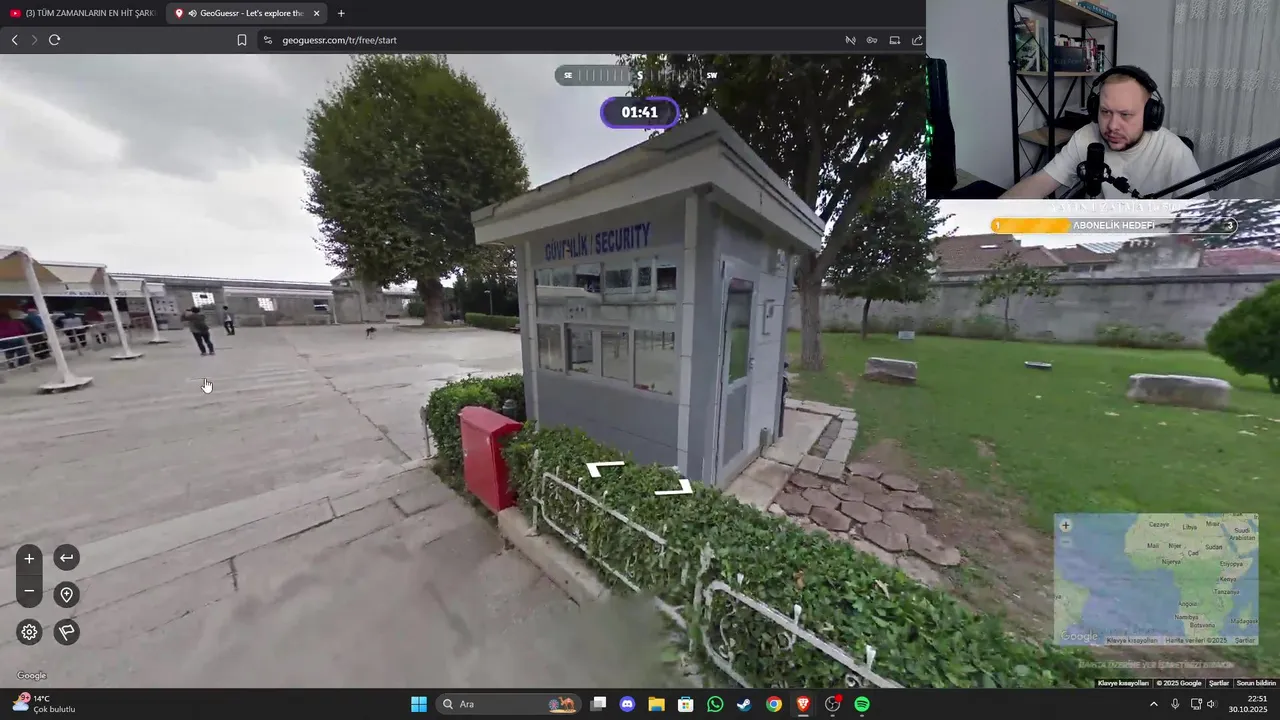Switch to Brave browser in the taskbar
The image size is (1280, 720).
coord(803,704)
